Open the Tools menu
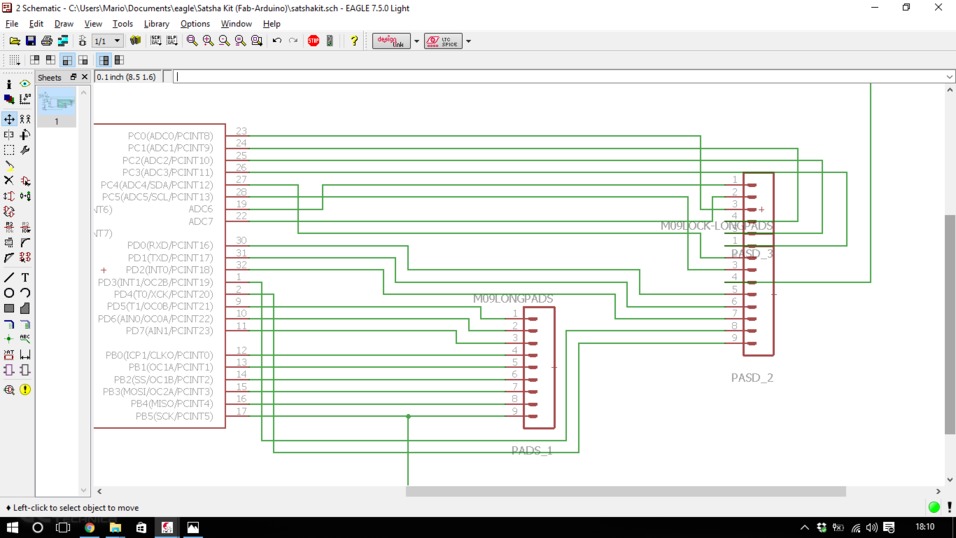 click(x=123, y=24)
